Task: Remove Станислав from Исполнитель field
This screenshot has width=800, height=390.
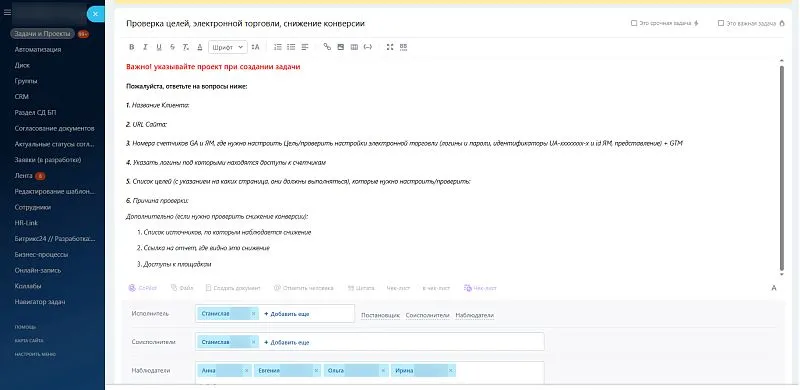Action: click(254, 314)
